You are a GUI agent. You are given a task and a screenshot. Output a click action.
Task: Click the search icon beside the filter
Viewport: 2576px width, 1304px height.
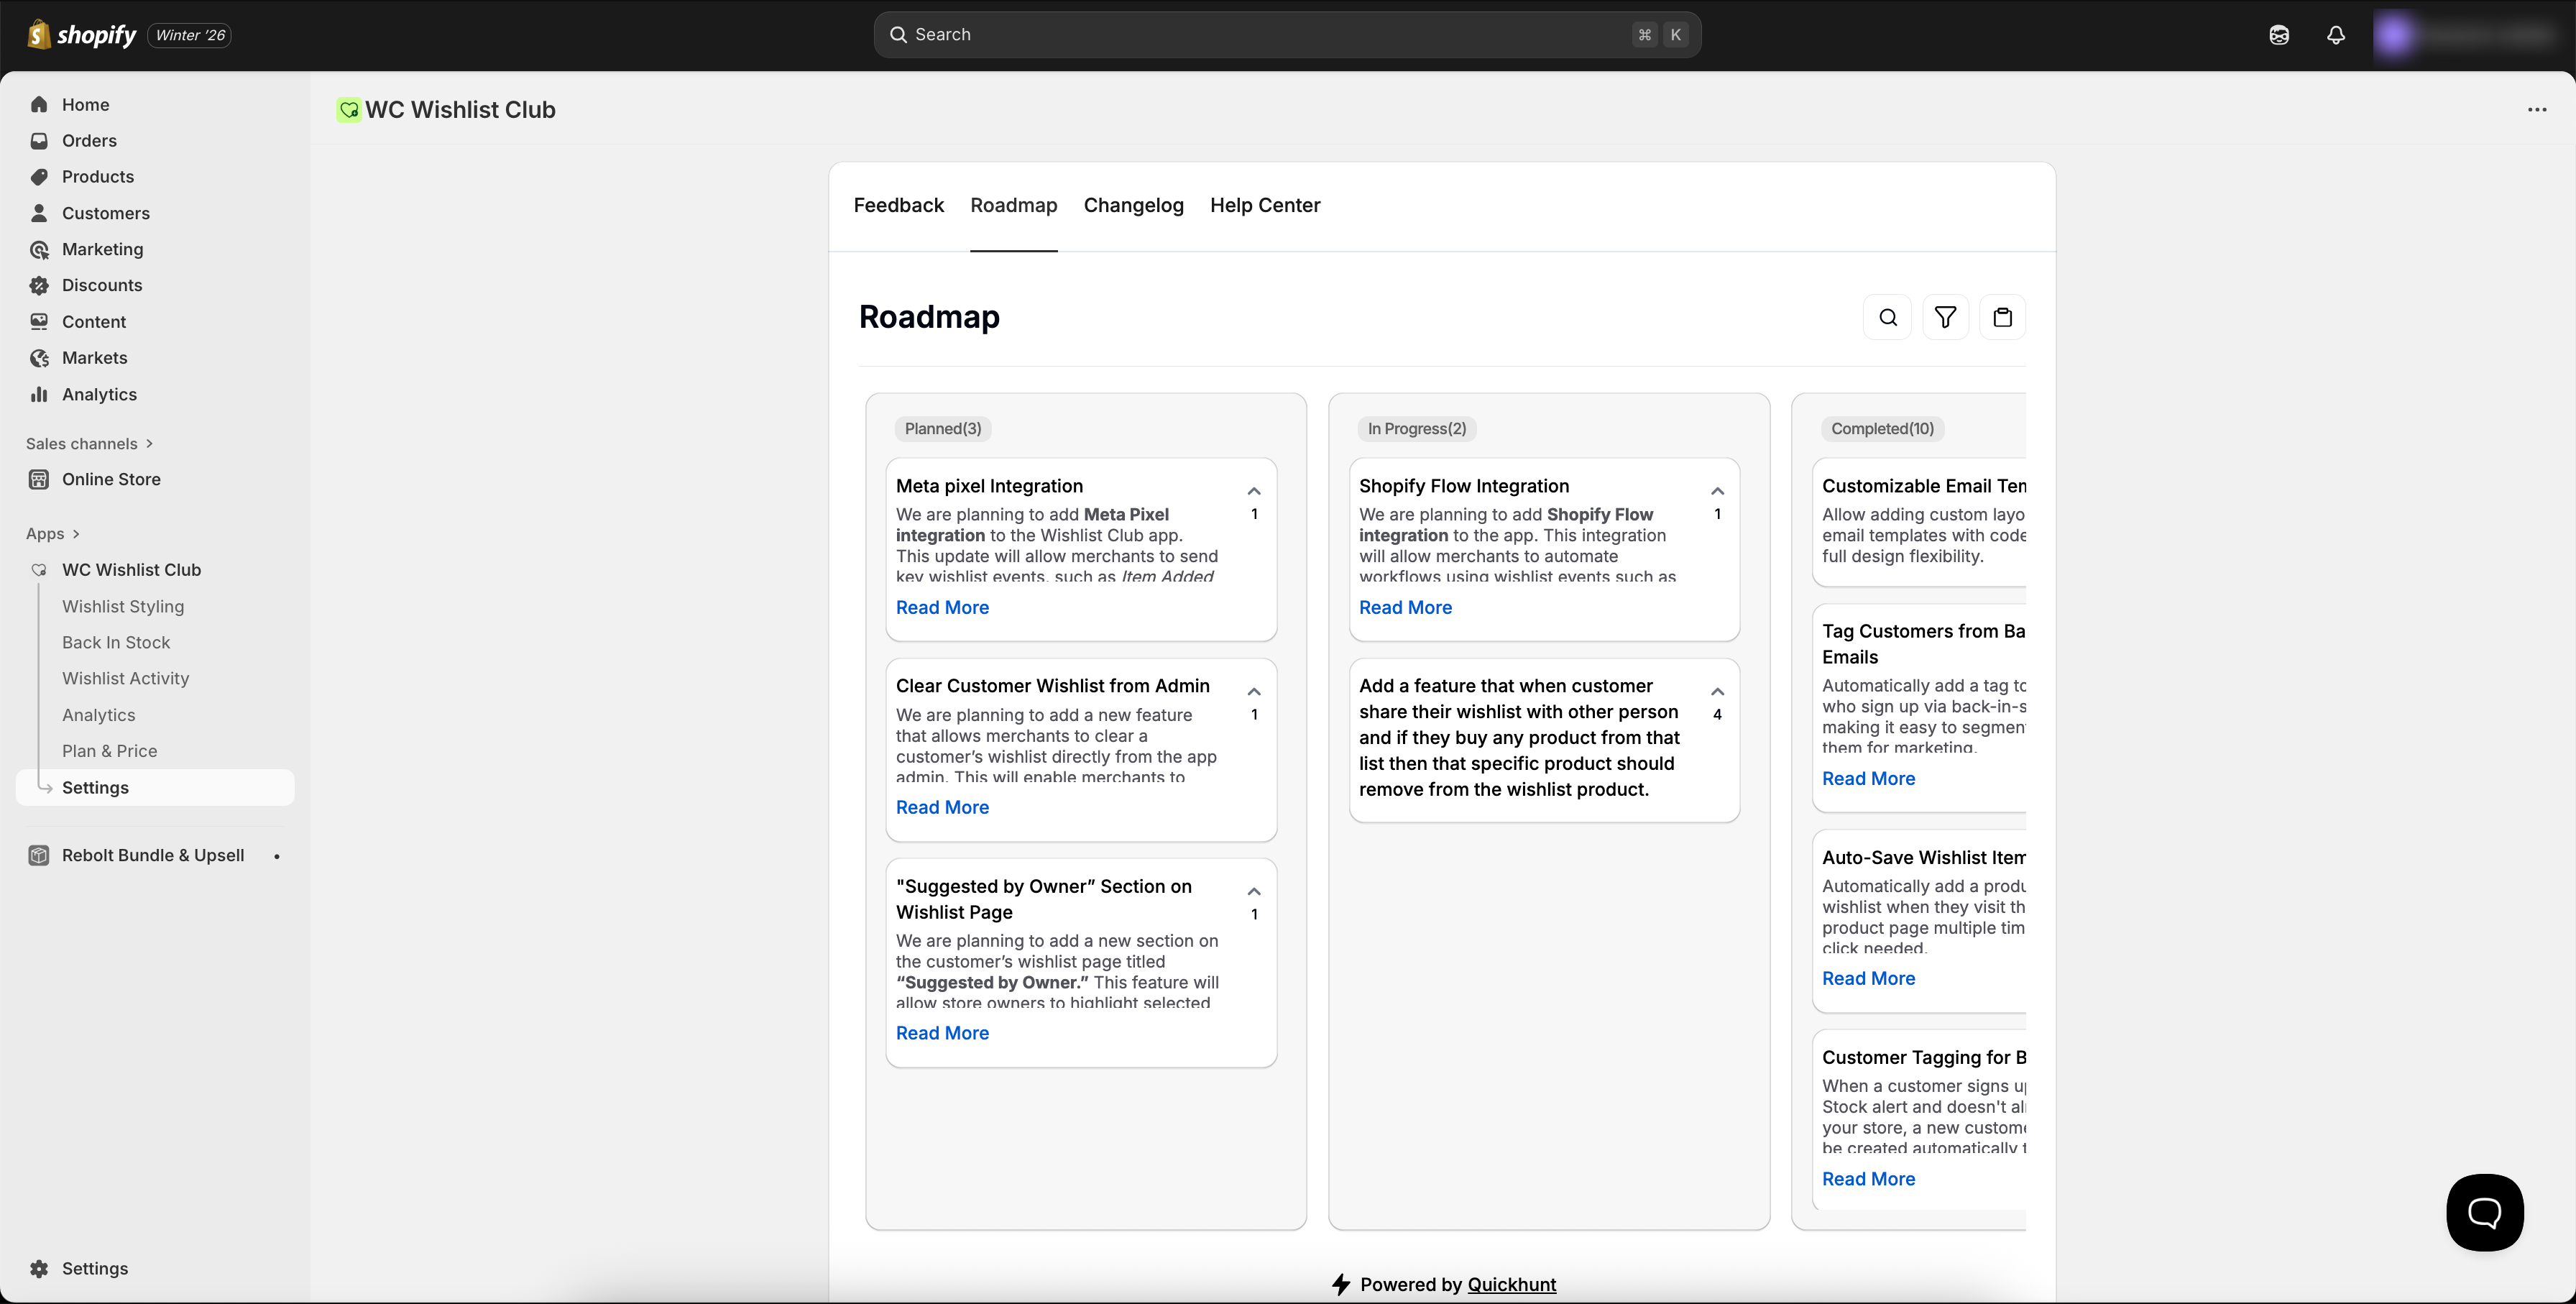pos(1887,317)
